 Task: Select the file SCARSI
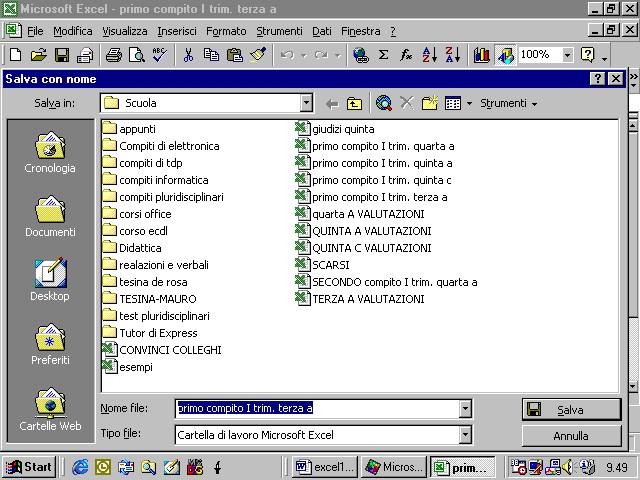322,265
